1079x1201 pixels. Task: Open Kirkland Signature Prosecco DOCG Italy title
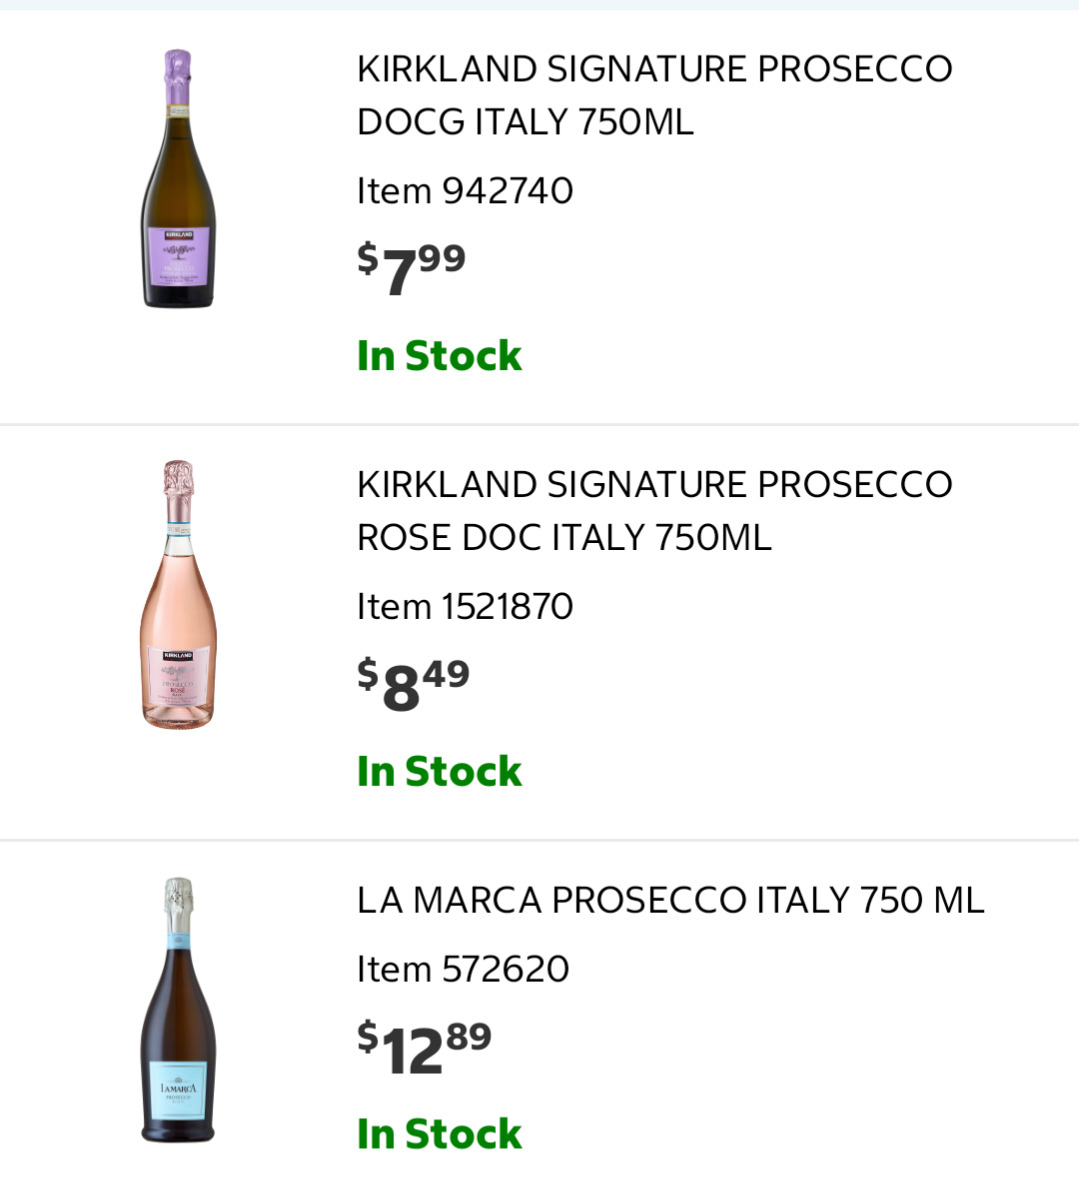coord(654,95)
